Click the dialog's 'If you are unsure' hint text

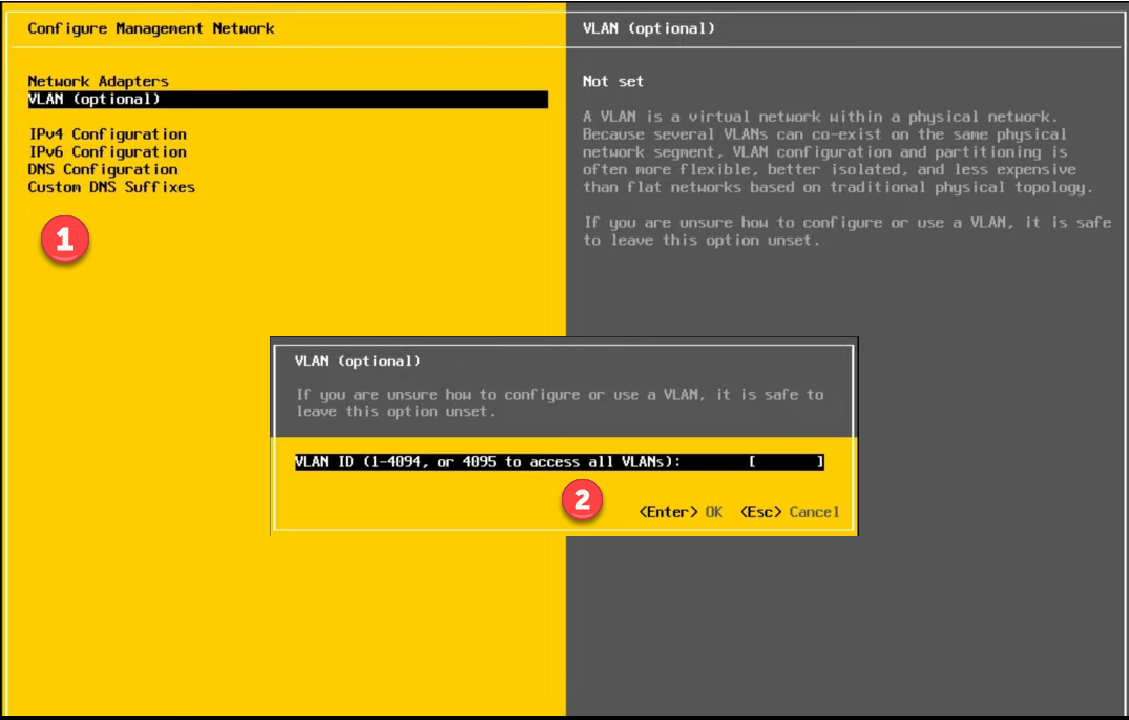(559, 403)
